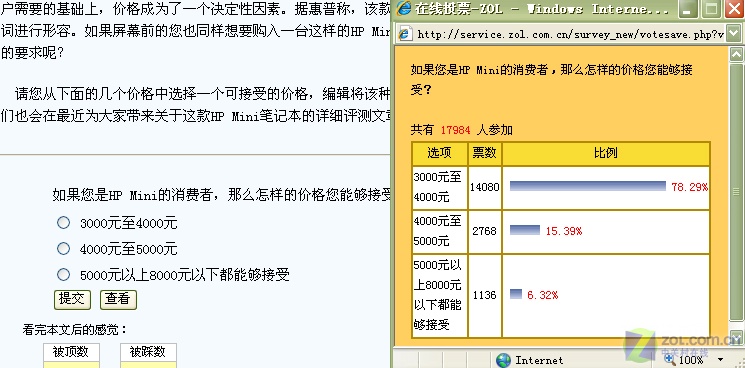
Task: Click the 15.39% percentage text
Action: 564,231
